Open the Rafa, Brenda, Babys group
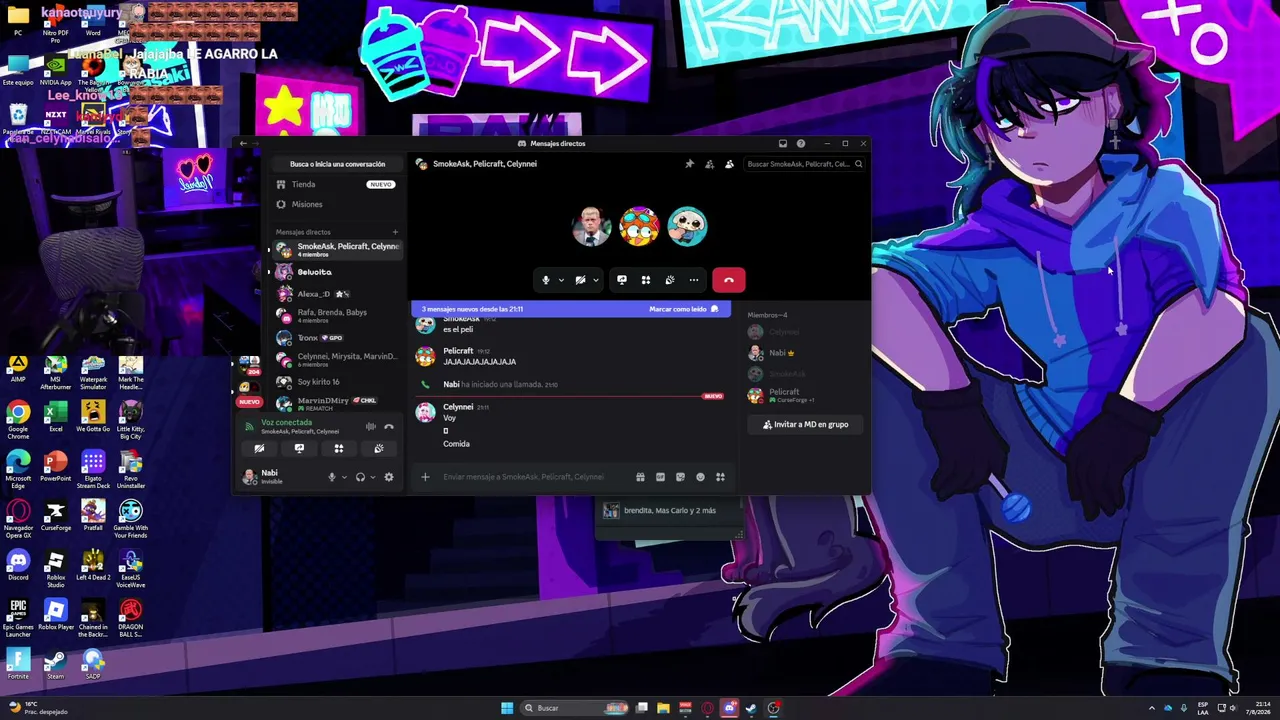This screenshot has height=720, width=1280. click(337, 316)
